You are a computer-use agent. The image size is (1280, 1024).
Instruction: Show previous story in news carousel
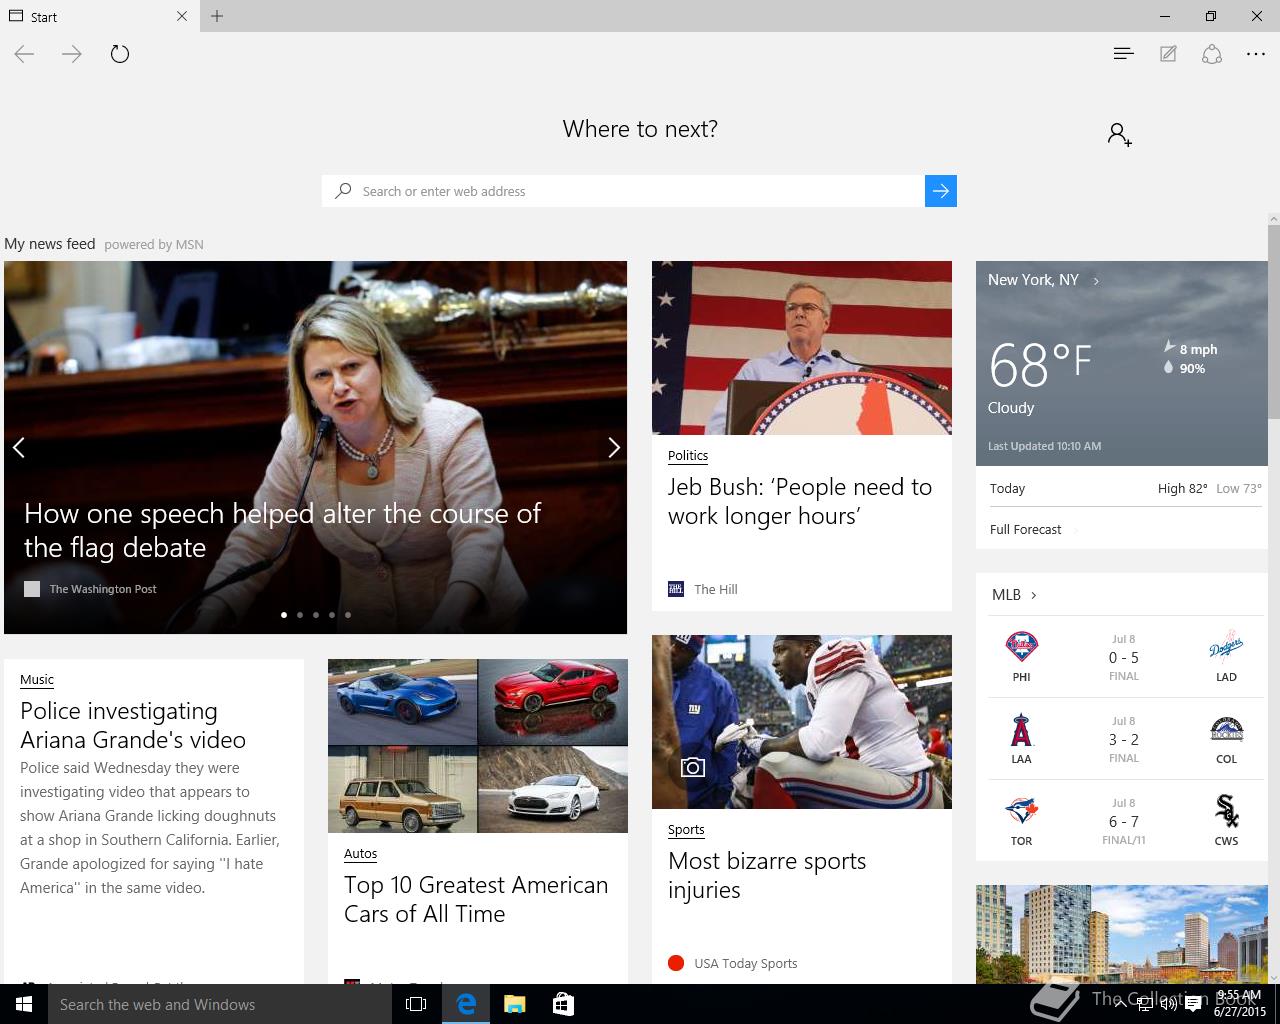click(x=18, y=447)
